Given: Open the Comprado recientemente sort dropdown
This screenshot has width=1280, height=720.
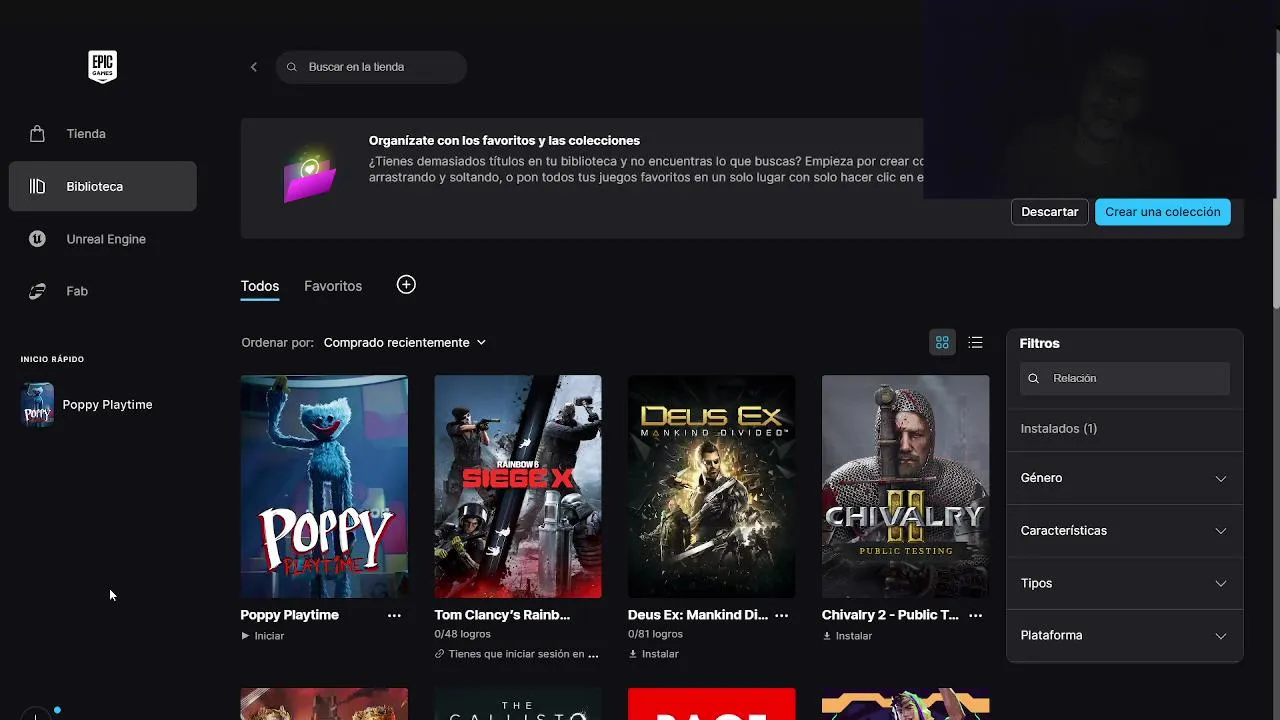Looking at the screenshot, I should 404,343.
